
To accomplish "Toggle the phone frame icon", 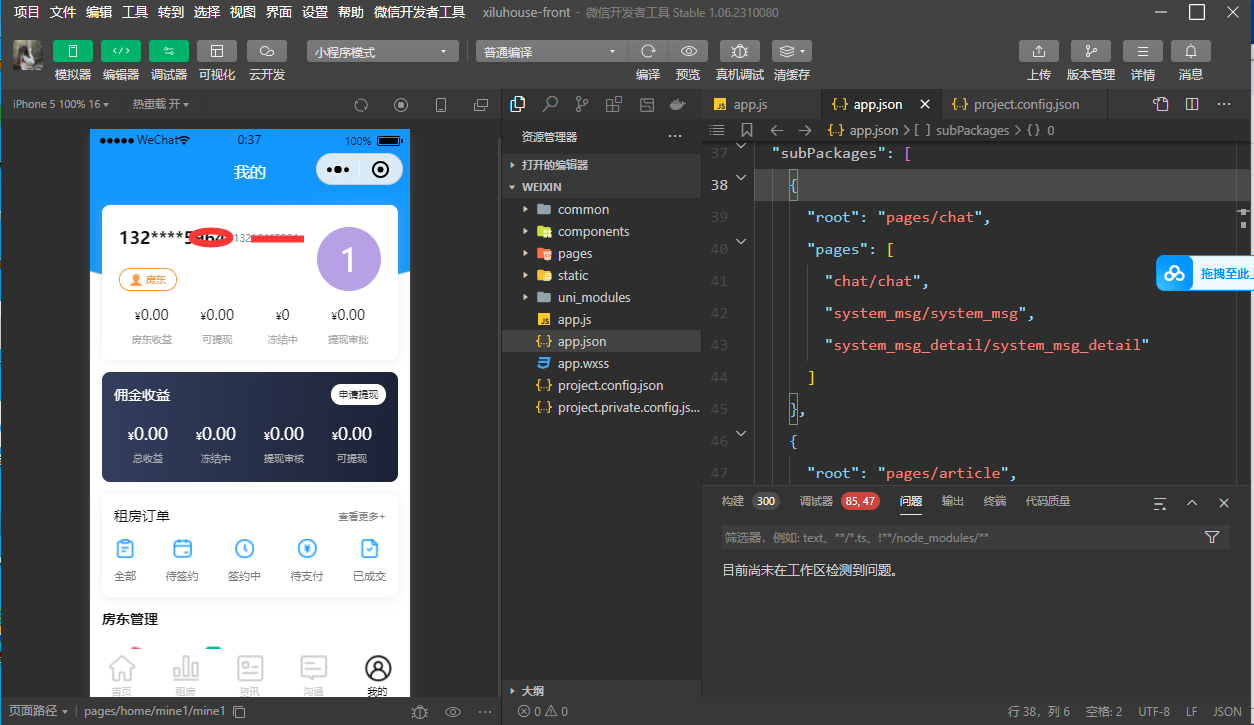I will pyautogui.click(x=441, y=105).
